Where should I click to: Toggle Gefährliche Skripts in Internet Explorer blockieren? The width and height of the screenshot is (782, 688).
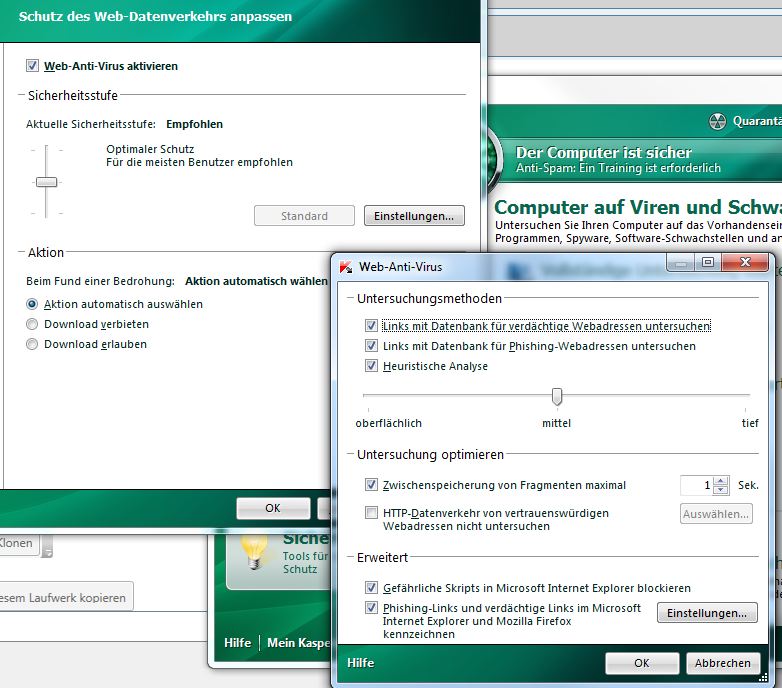click(371, 587)
